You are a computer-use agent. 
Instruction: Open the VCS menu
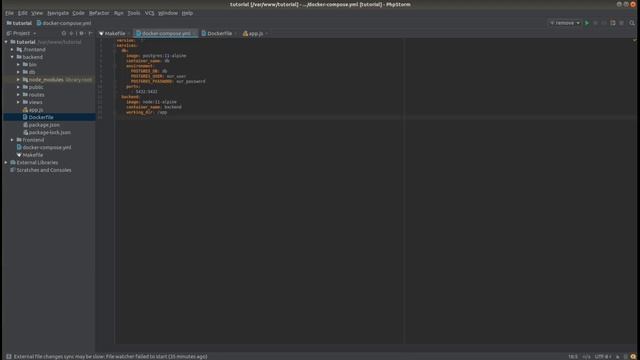[x=149, y=13]
